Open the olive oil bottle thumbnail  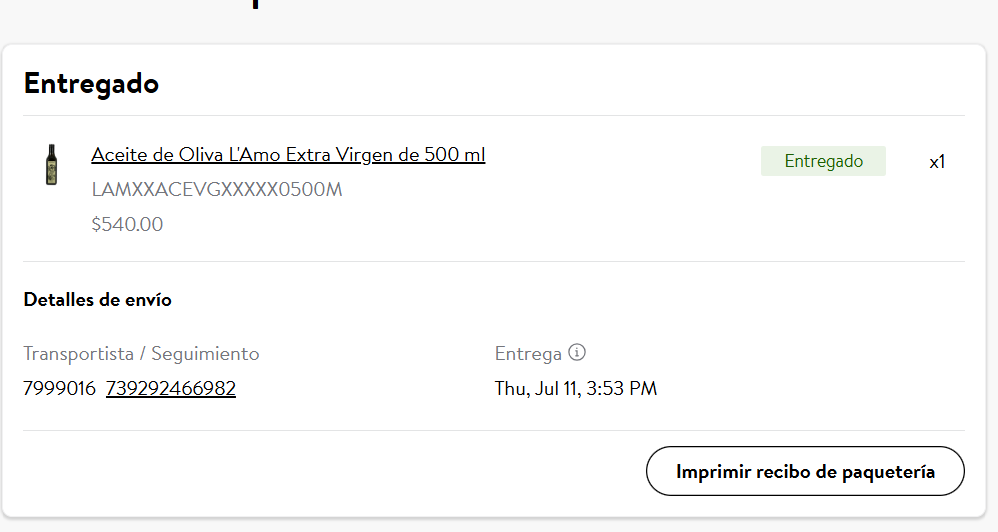tap(51, 165)
